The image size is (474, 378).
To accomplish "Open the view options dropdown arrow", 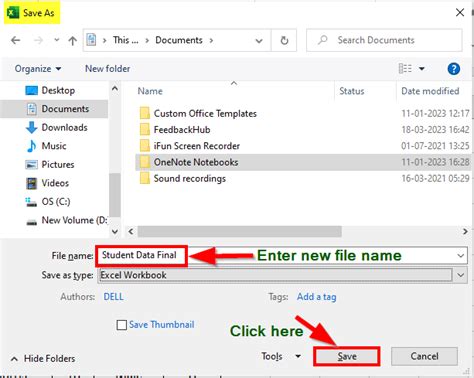I will click(x=422, y=69).
